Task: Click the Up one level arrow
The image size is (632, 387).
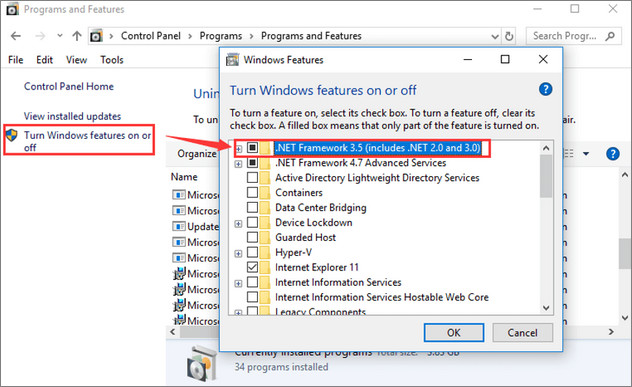Action: pos(77,36)
